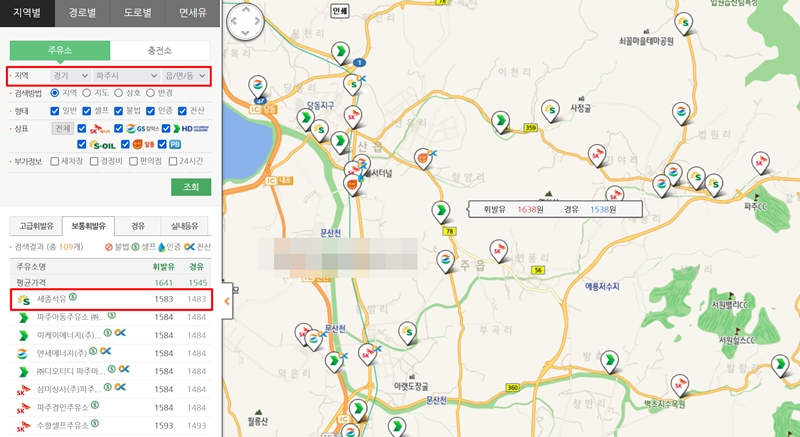Screen dimensions: 800x437
Task: Switch to the 충전소 tab
Action: (160, 50)
